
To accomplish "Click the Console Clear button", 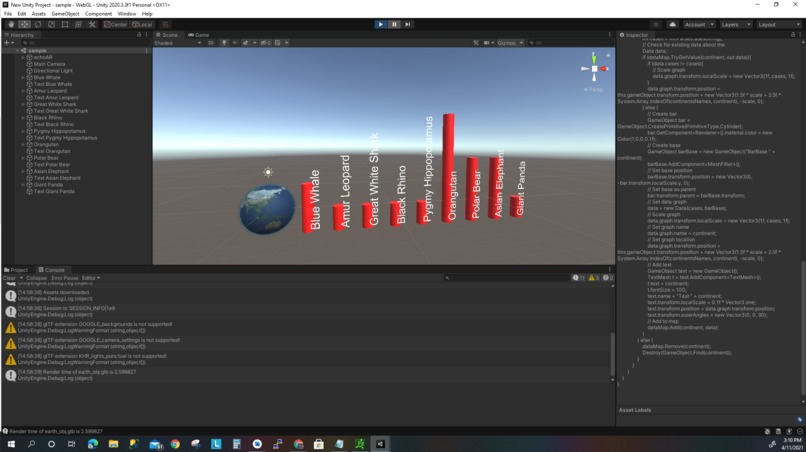I will point(9,278).
